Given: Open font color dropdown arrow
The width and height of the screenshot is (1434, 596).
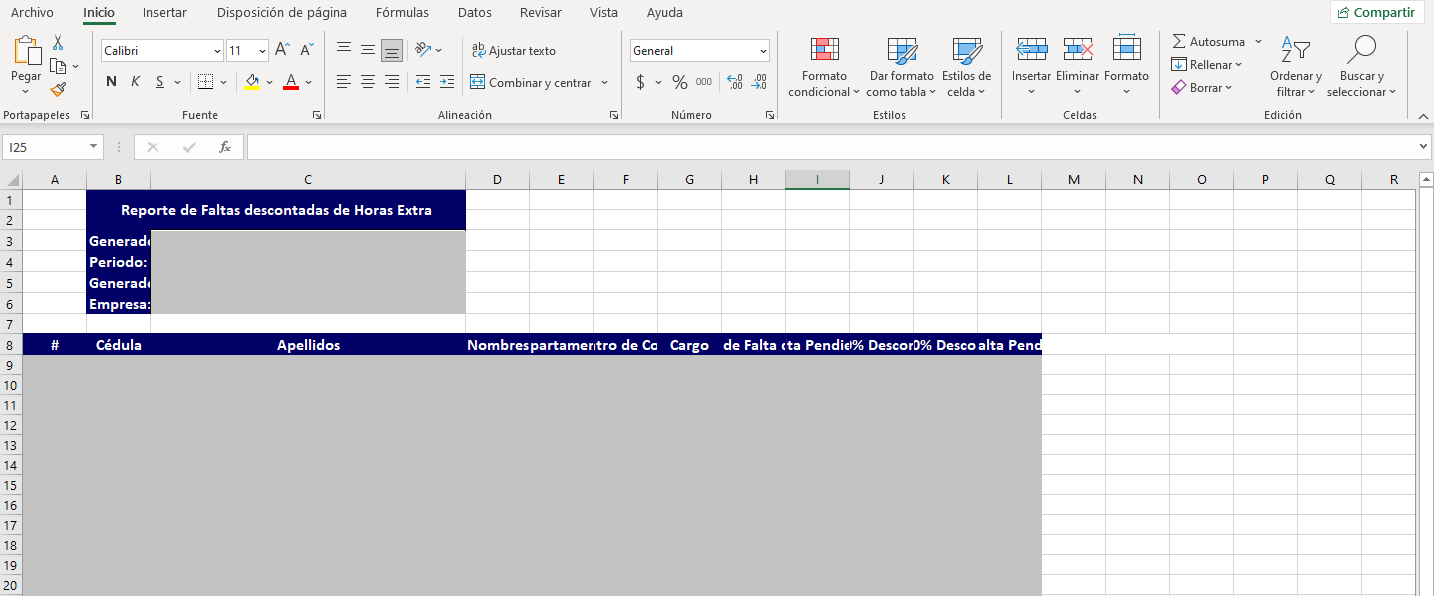Looking at the screenshot, I should [x=309, y=82].
